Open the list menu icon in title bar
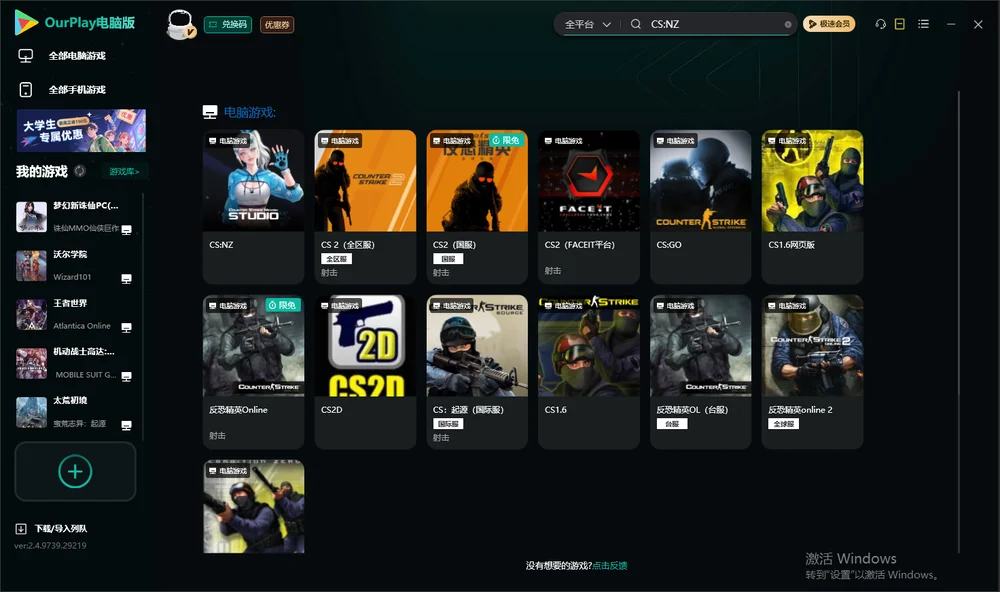The image size is (1000, 592). 923,24
